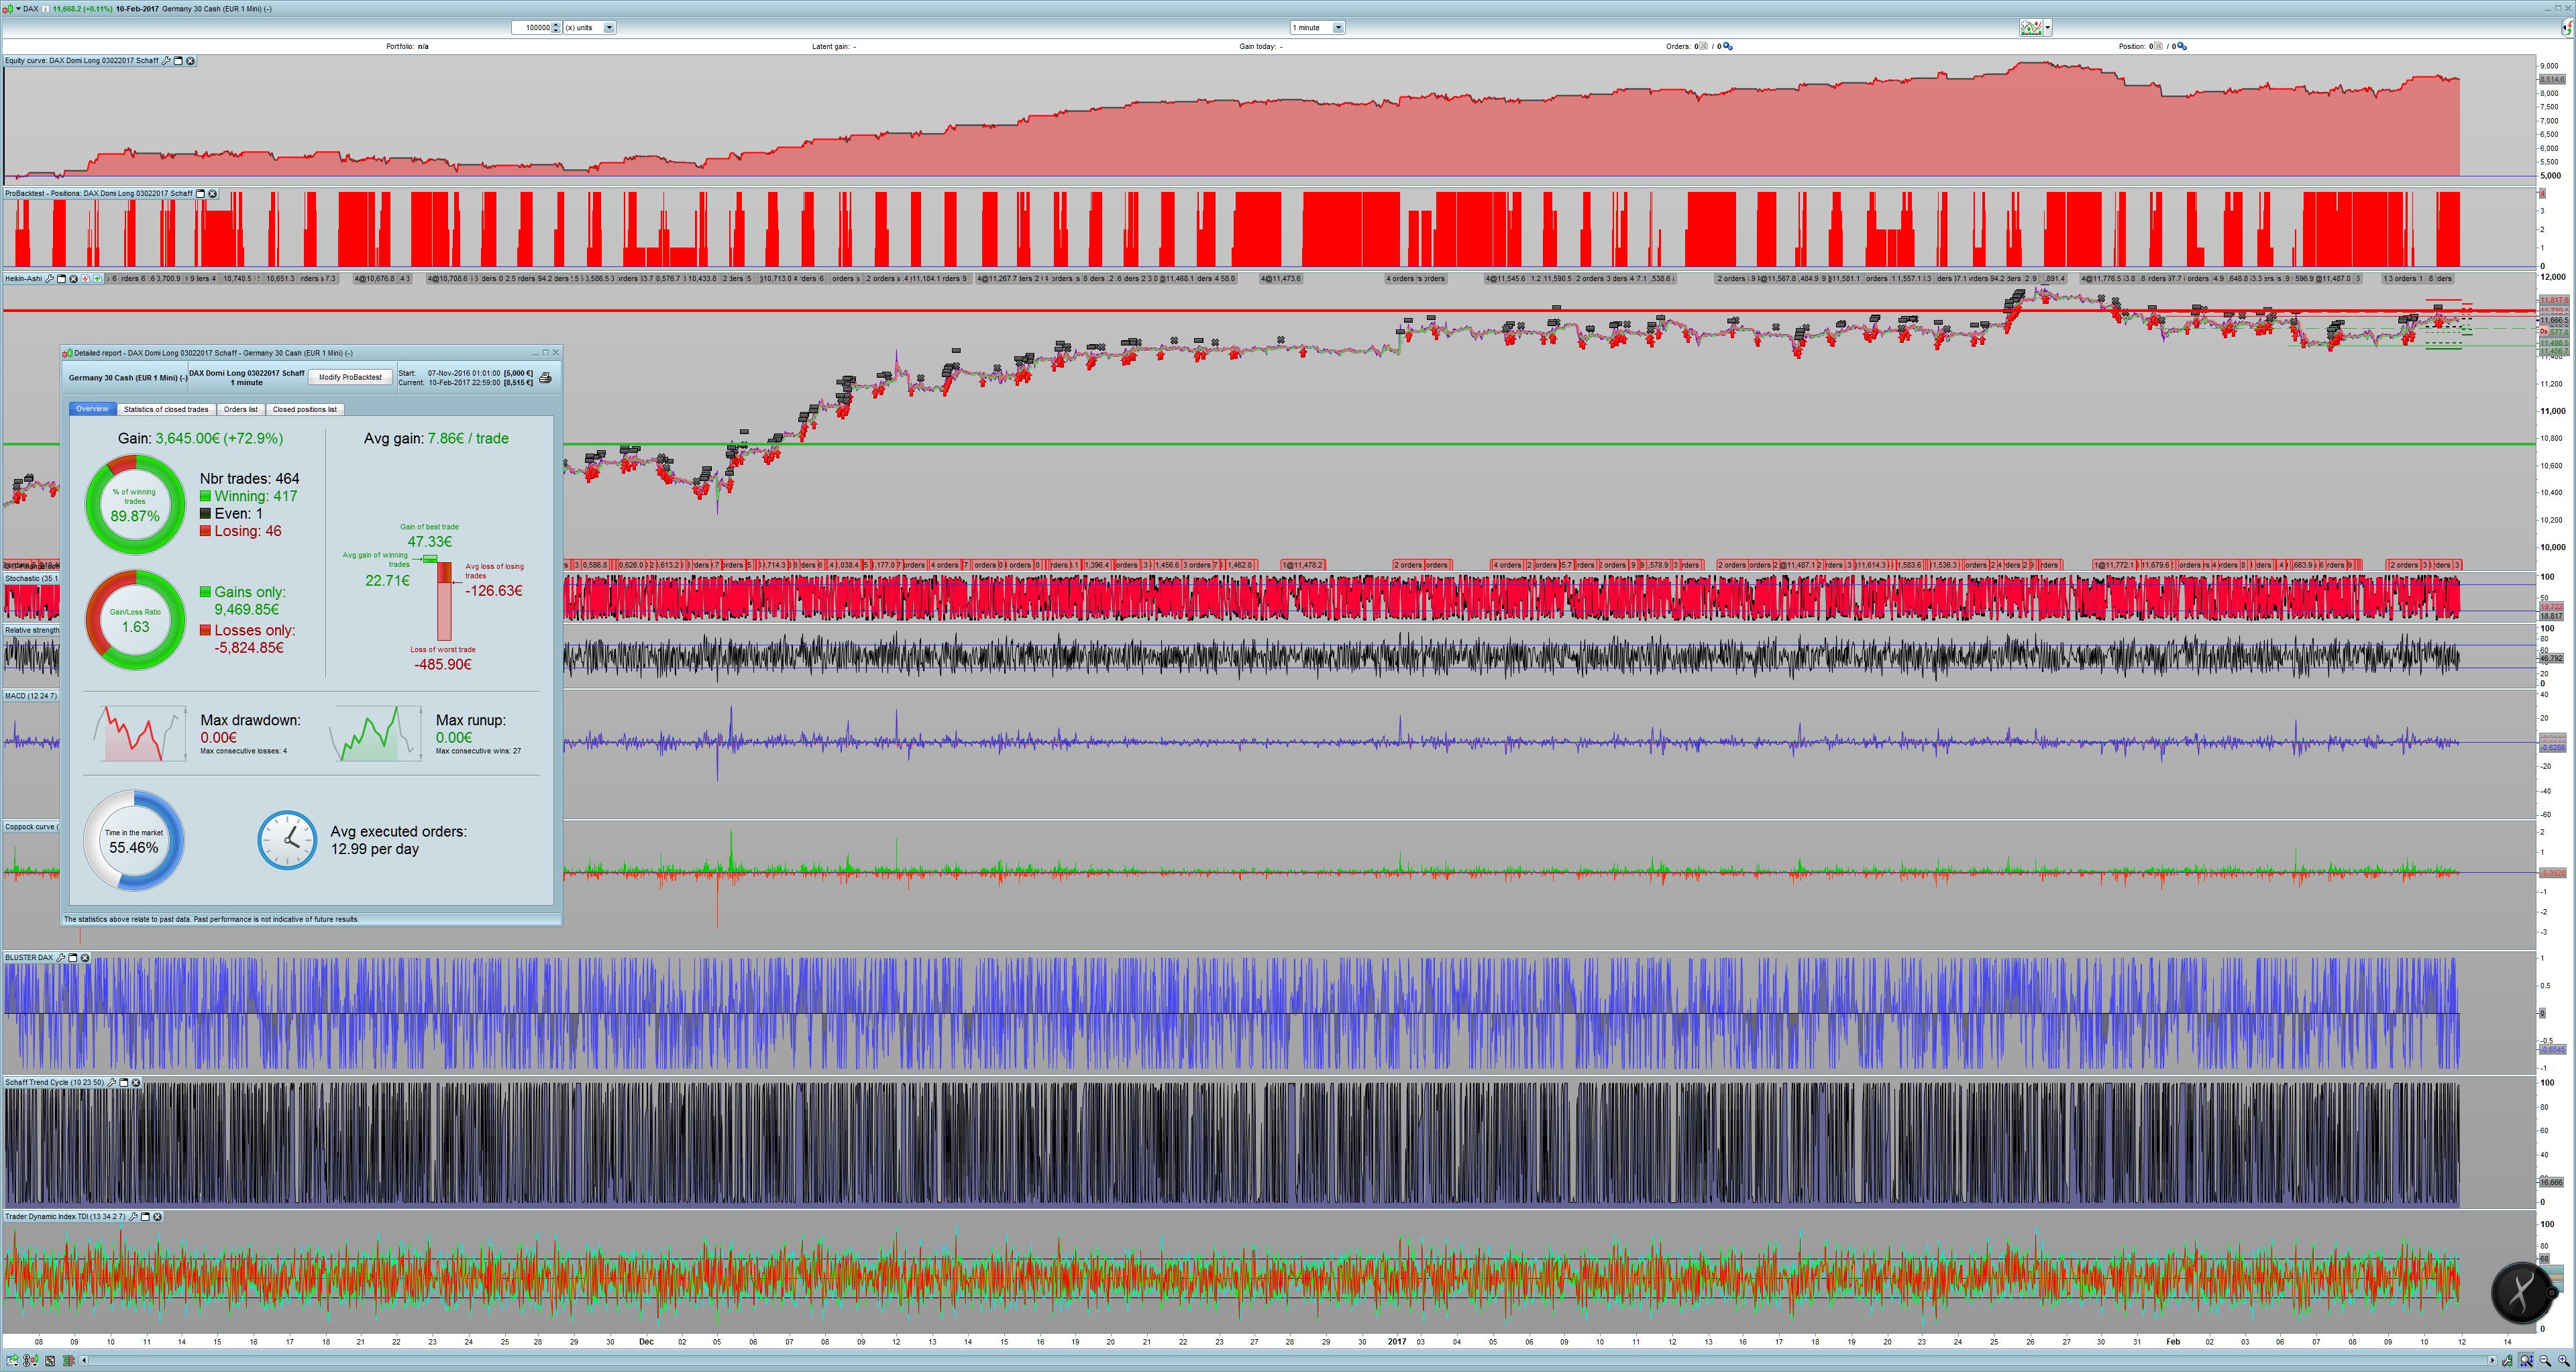
Task: Close positions icon next to Position count
Action: pos(2159,46)
